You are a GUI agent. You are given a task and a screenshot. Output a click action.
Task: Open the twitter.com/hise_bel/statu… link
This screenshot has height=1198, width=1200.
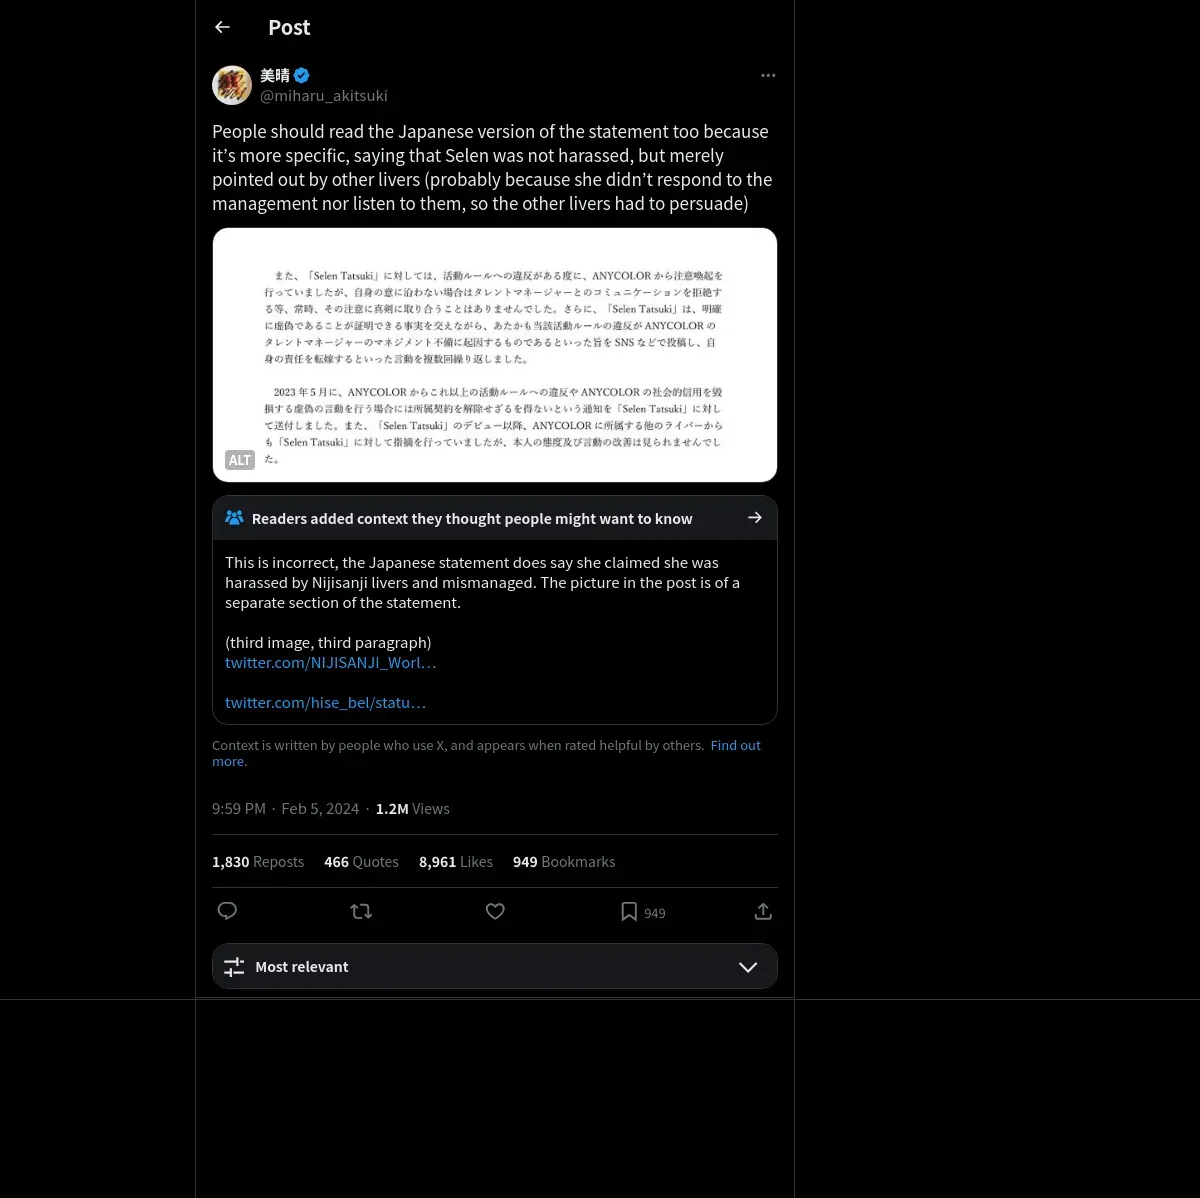[x=325, y=702]
